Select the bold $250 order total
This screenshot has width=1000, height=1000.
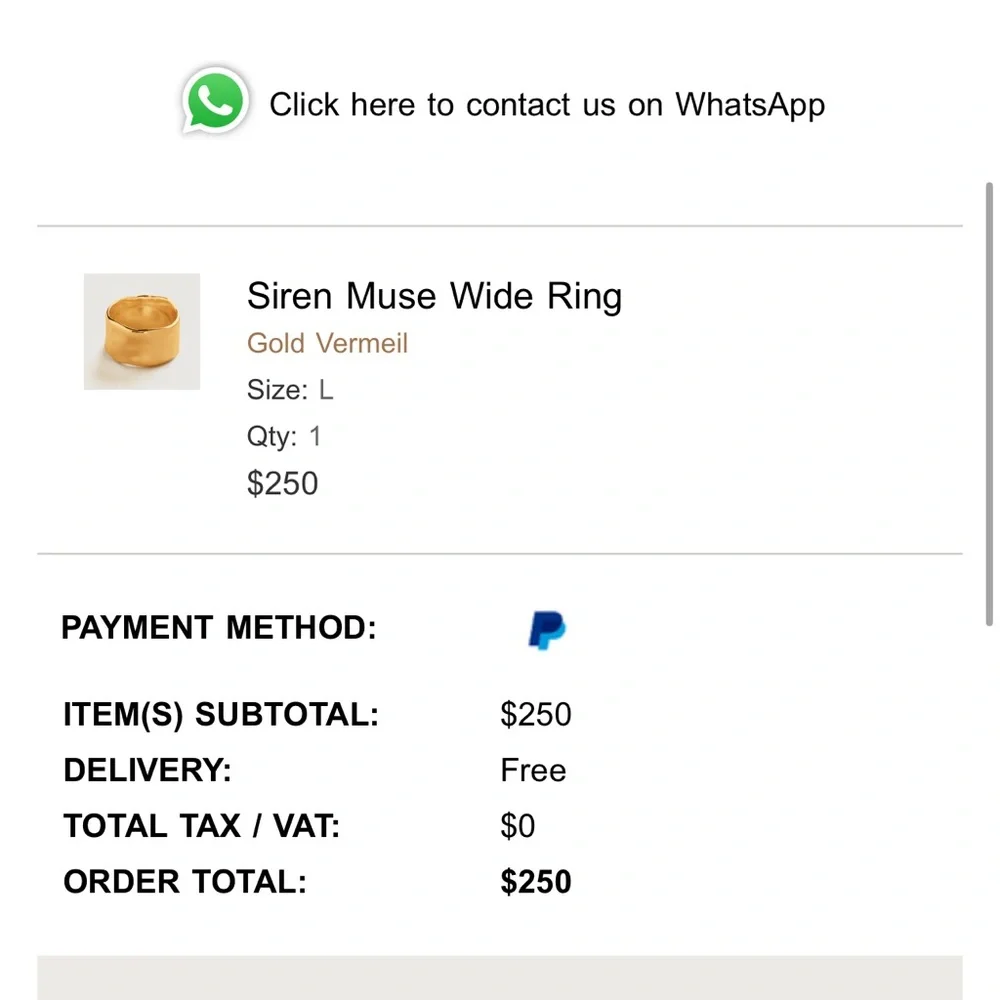coord(536,882)
